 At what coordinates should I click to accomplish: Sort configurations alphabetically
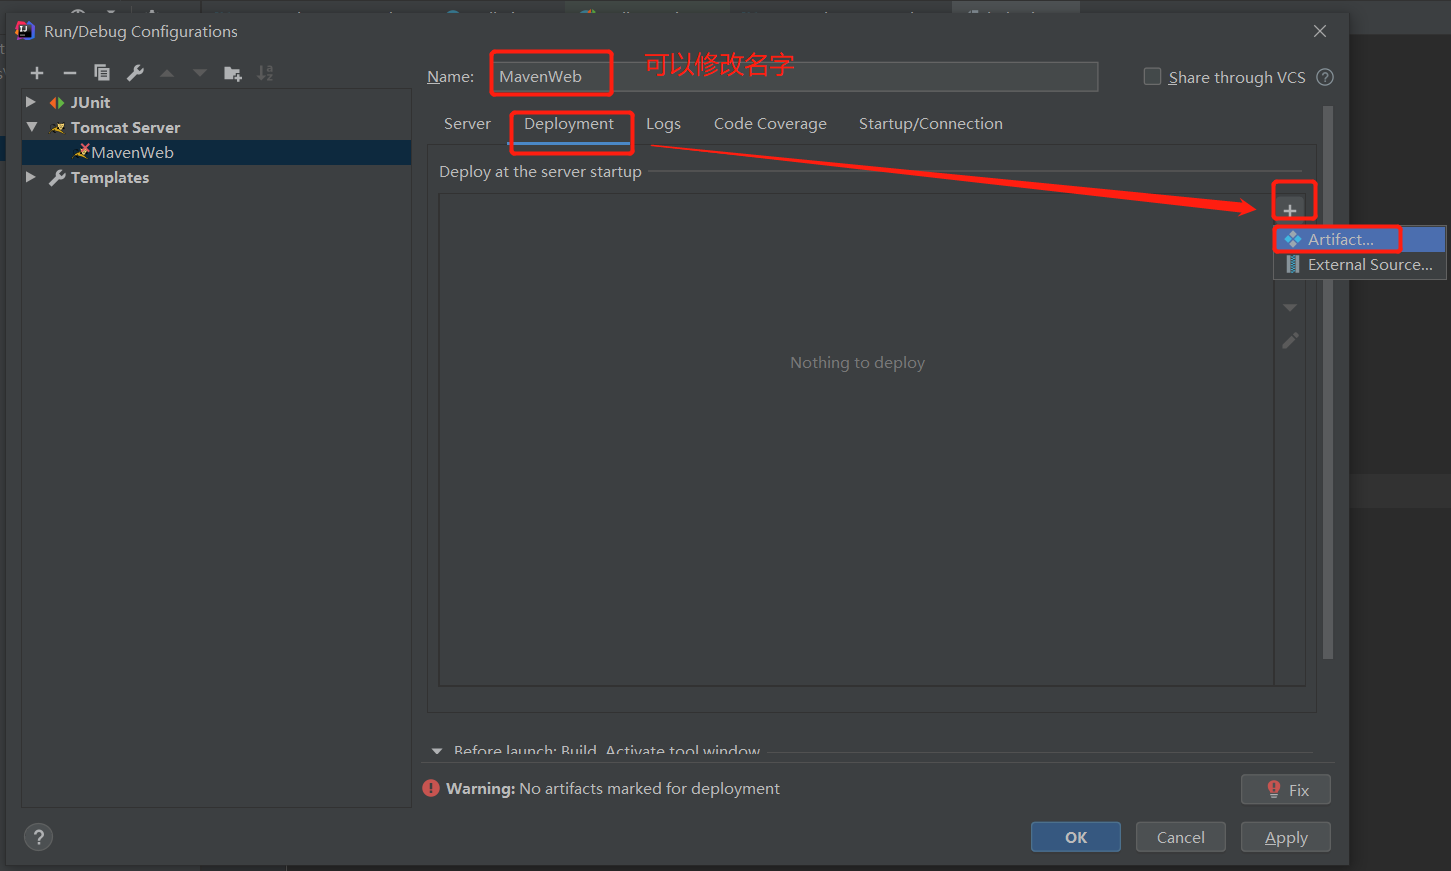click(x=265, y=73)
